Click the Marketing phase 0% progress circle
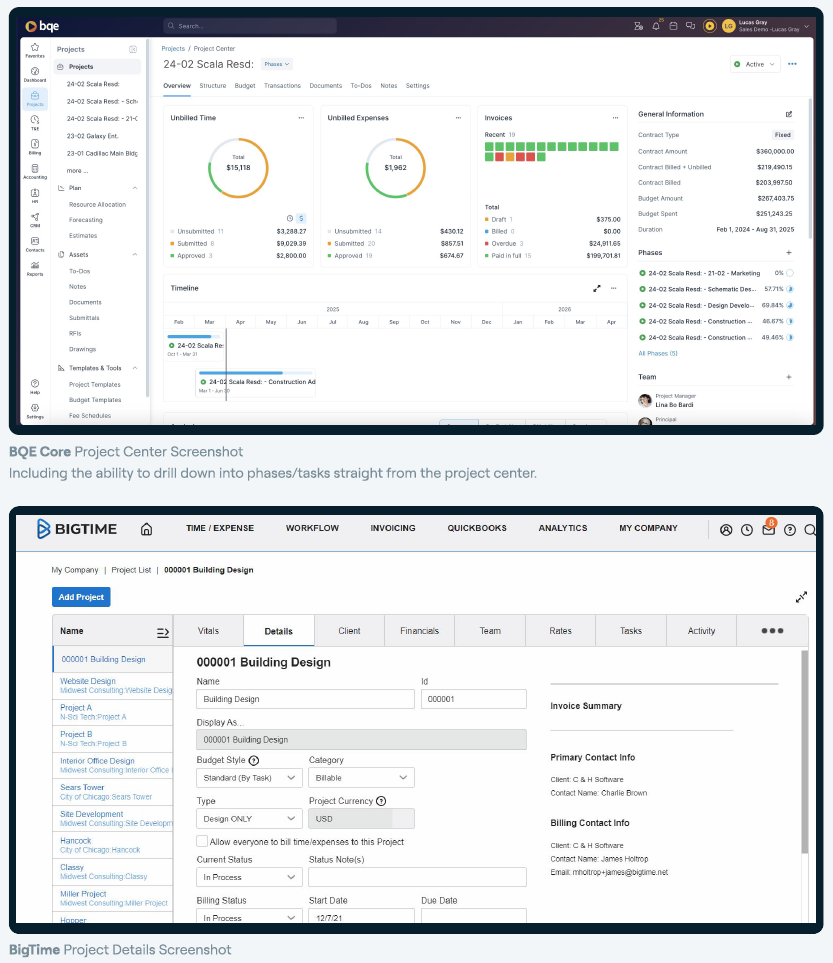833x963 pixels. tap(790, 273)
